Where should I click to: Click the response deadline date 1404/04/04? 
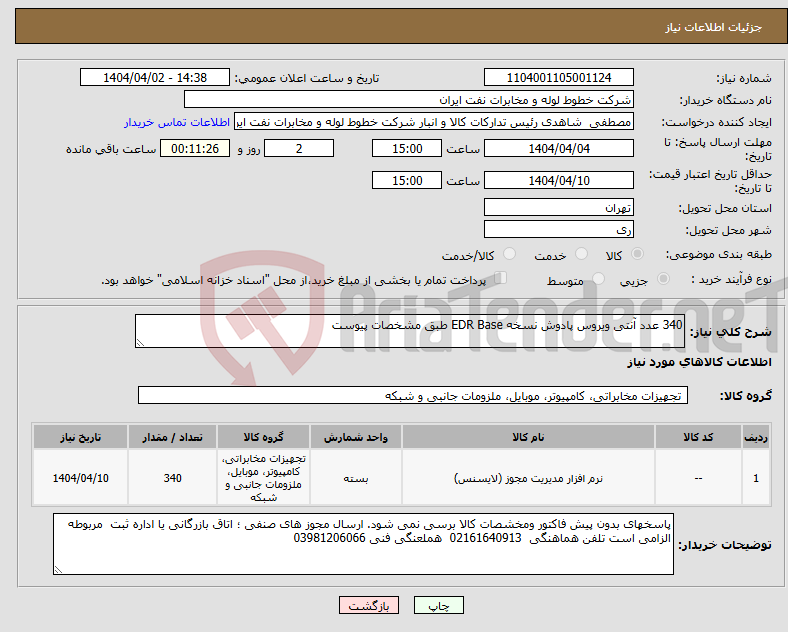point(559,148)
